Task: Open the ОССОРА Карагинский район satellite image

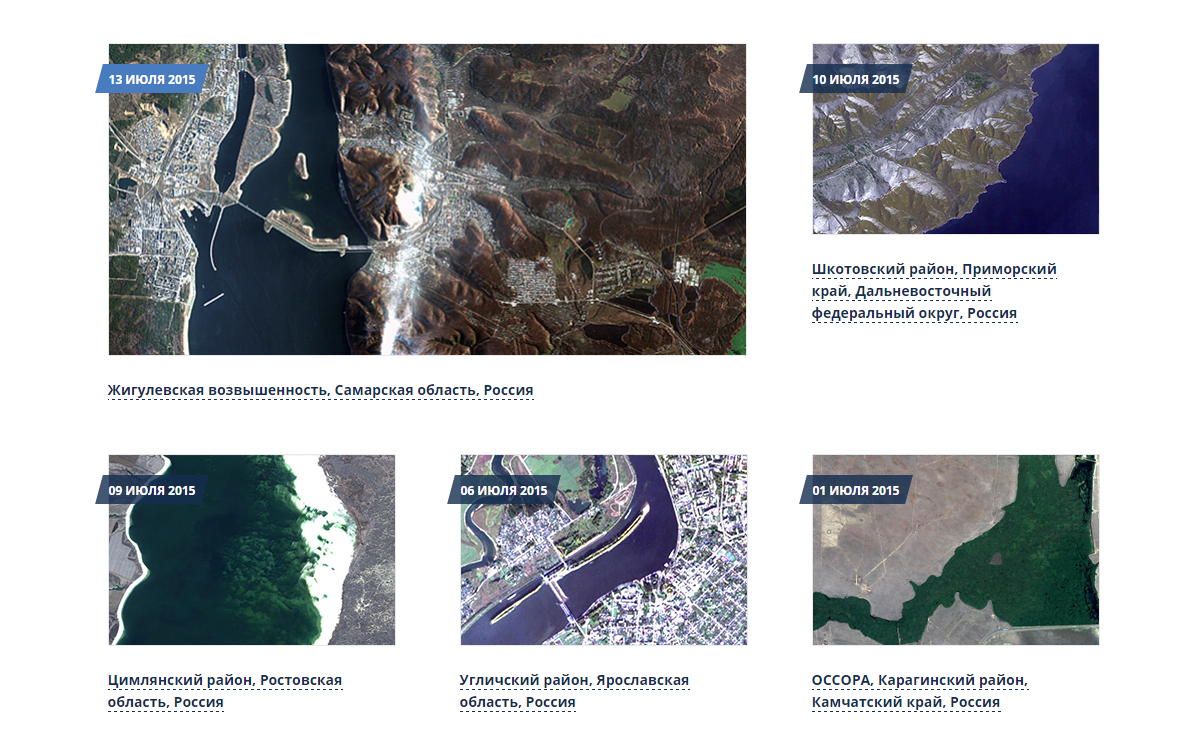Action: pos(956,550)
